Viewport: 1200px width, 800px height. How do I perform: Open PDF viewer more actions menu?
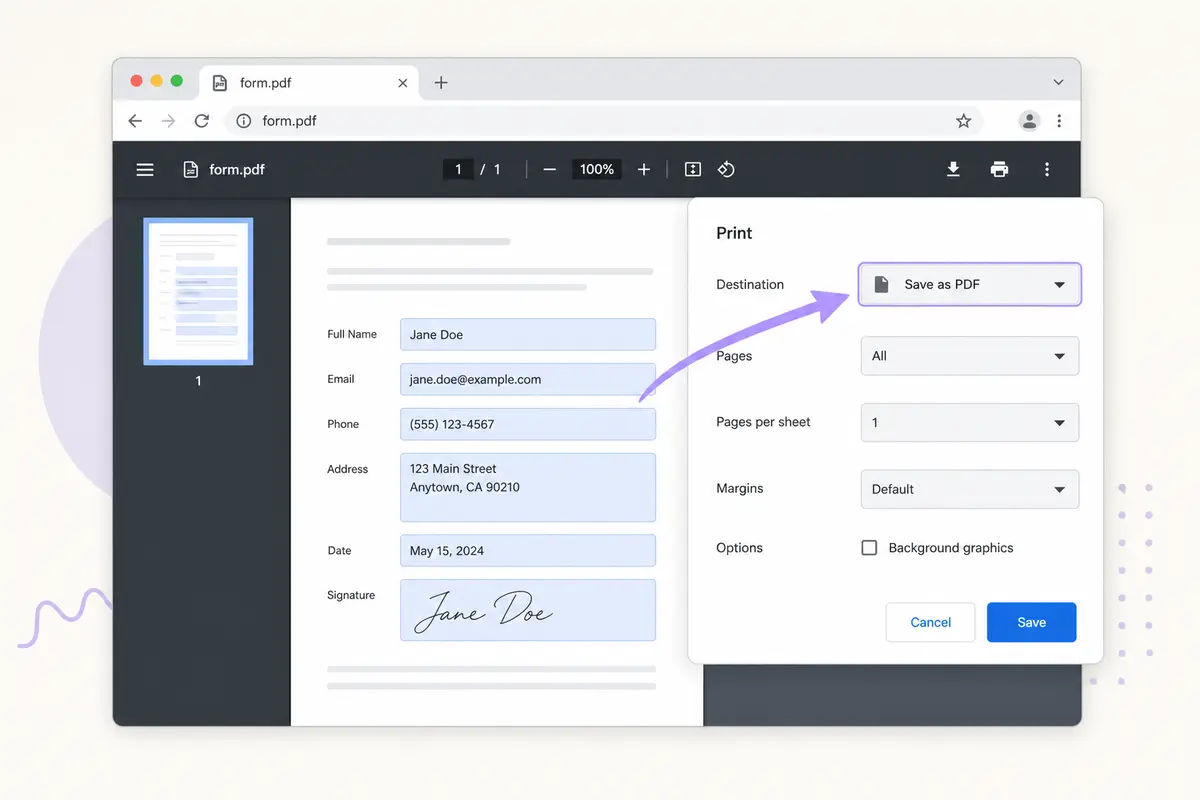point(1047,170)
